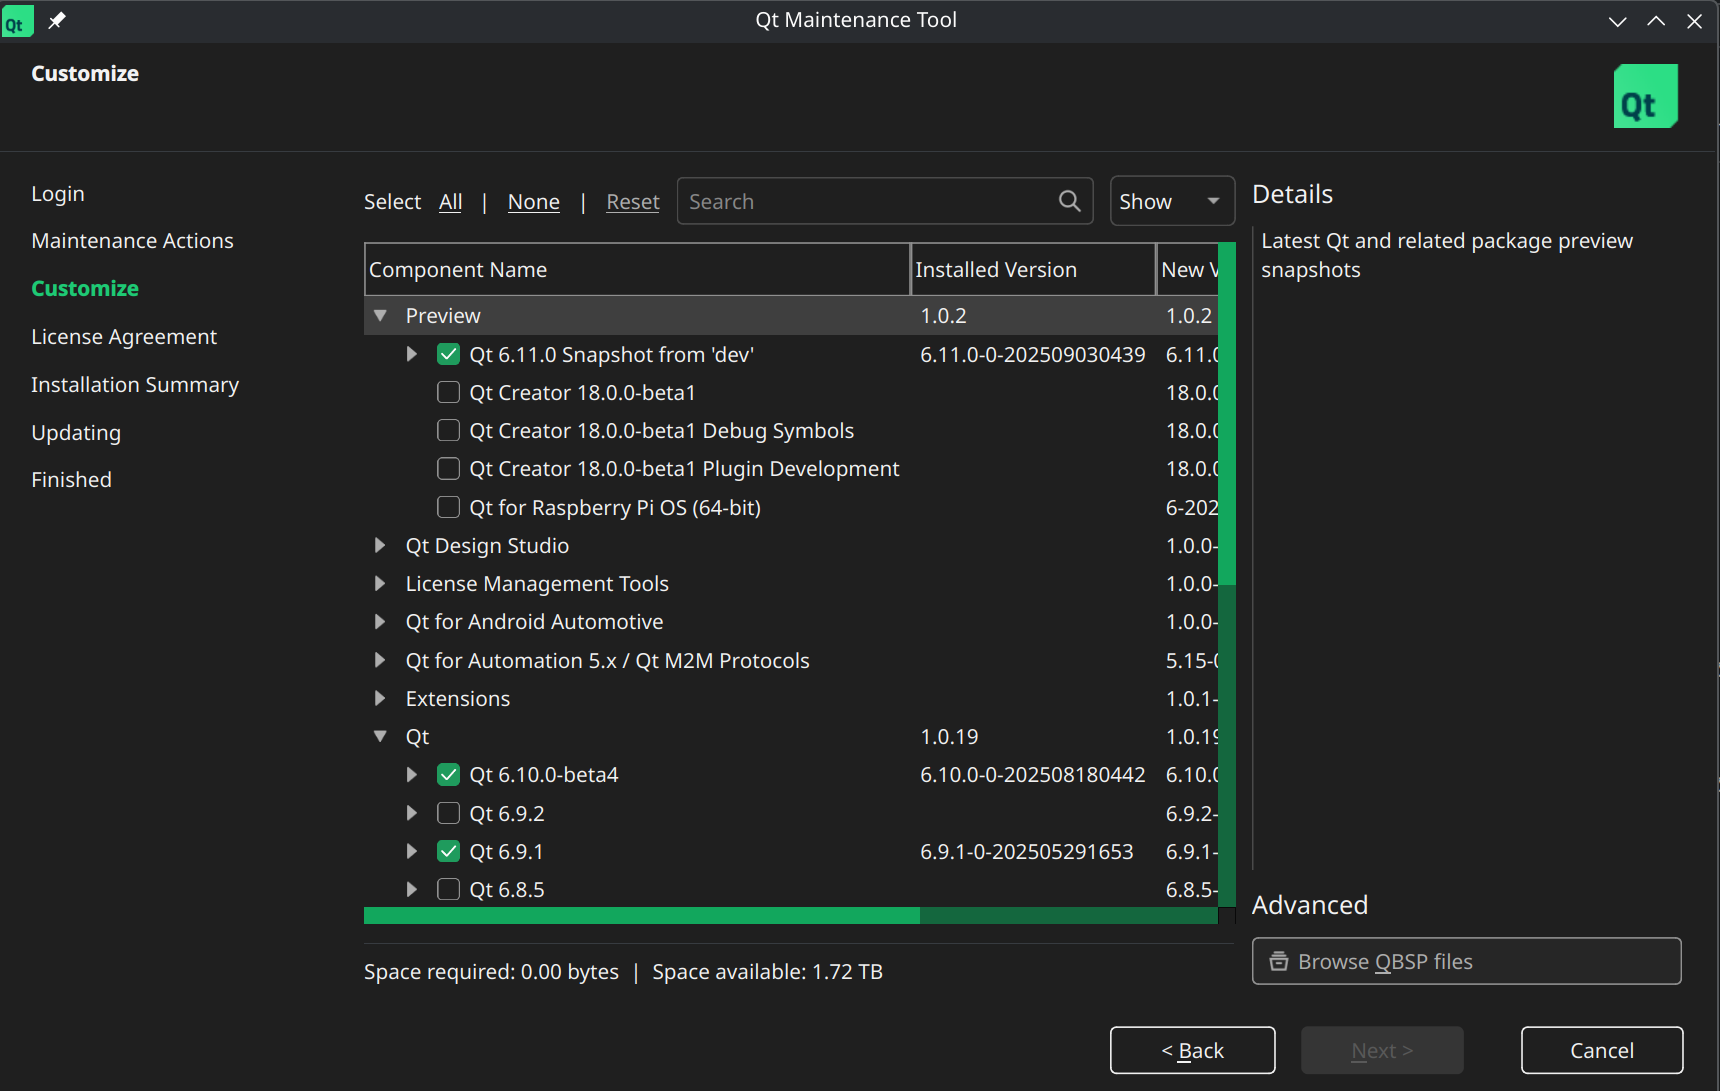This screenshot has width=1720, height=1091.
Task: Expand Qt 6.8.5 subtree arrow
Action: click(x=411, y=889)
